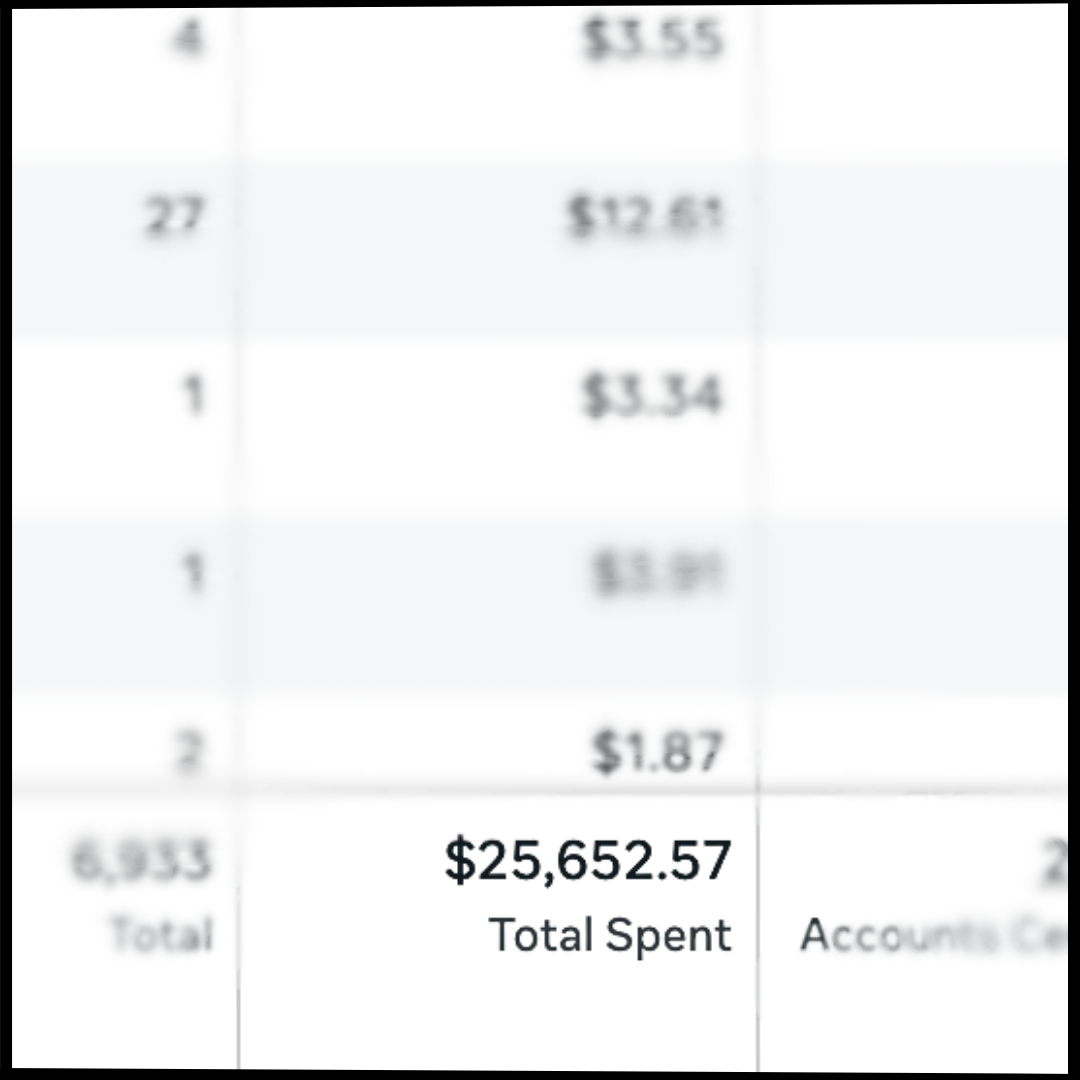
Task: Select count 2 beside the $1.87 amount
Action: click(188, 752)
